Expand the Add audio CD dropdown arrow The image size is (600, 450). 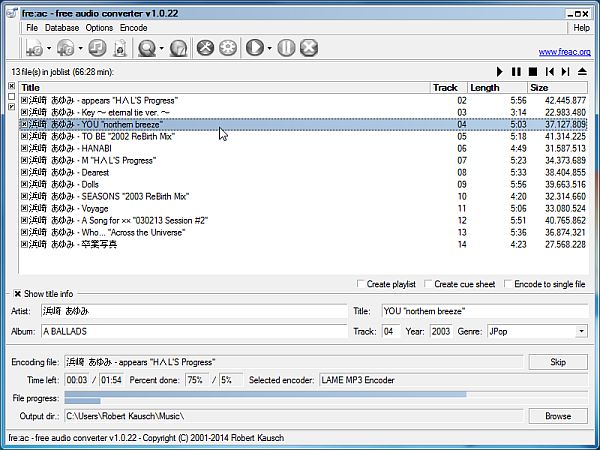click(80, 48)
